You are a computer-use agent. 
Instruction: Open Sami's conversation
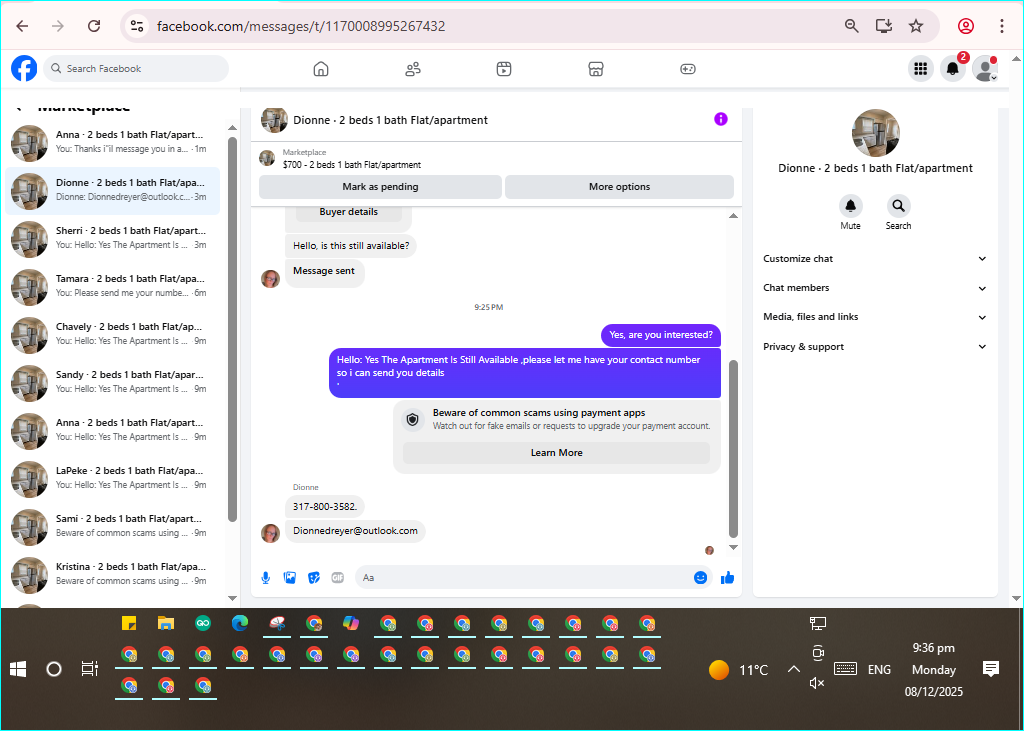coord(112,527)
